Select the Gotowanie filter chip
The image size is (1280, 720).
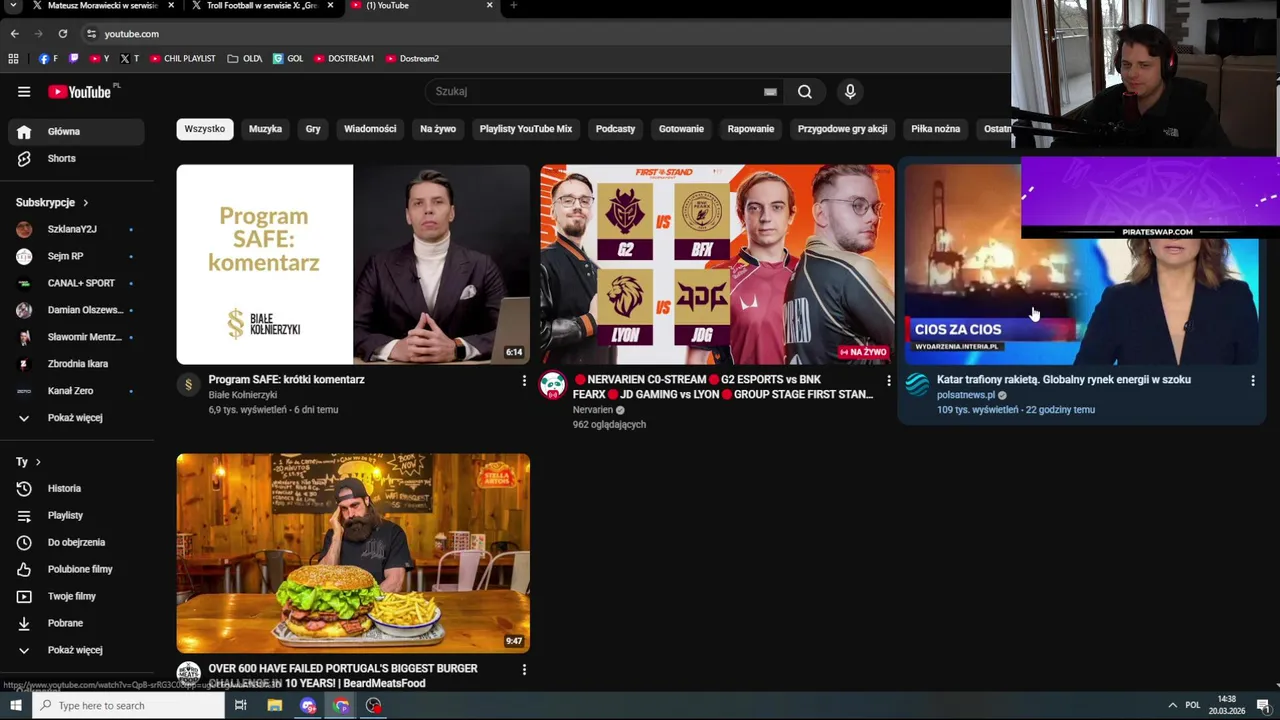click(x=681, y=129)
